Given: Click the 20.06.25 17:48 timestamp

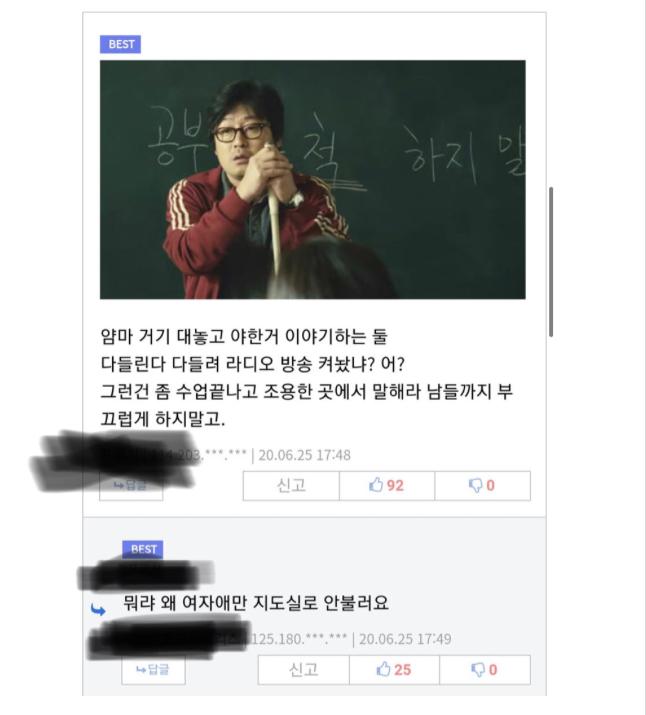Looking at the screenshot, I should (x=305, y=455).
